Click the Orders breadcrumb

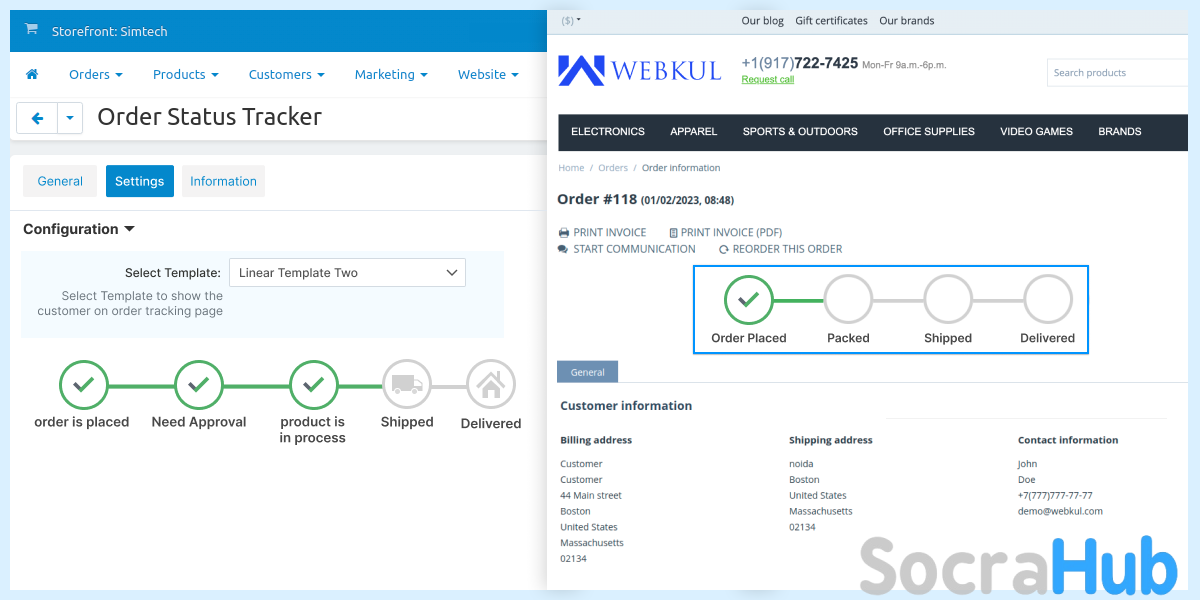613,168
